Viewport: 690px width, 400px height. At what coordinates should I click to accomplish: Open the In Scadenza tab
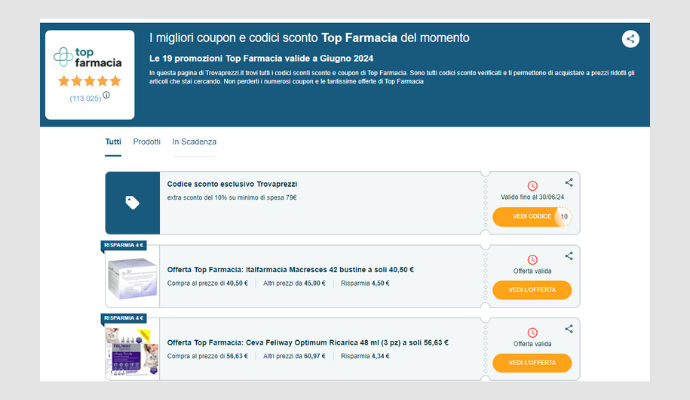point(194,142)
